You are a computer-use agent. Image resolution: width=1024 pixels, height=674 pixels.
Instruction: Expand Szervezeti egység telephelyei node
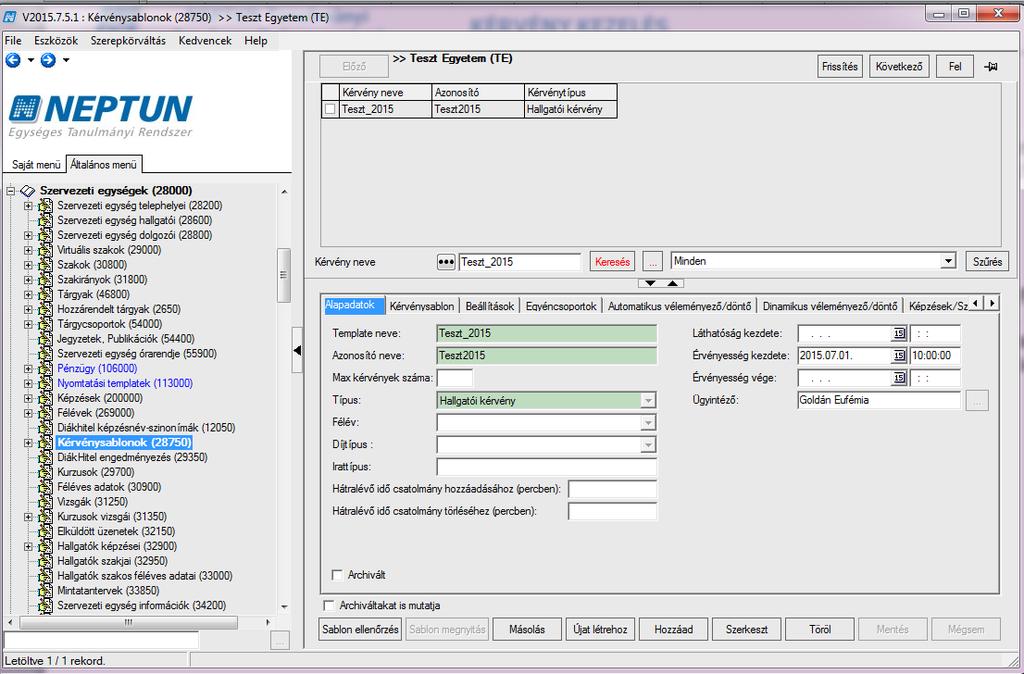pyautogui.click(x=28, y=206)
